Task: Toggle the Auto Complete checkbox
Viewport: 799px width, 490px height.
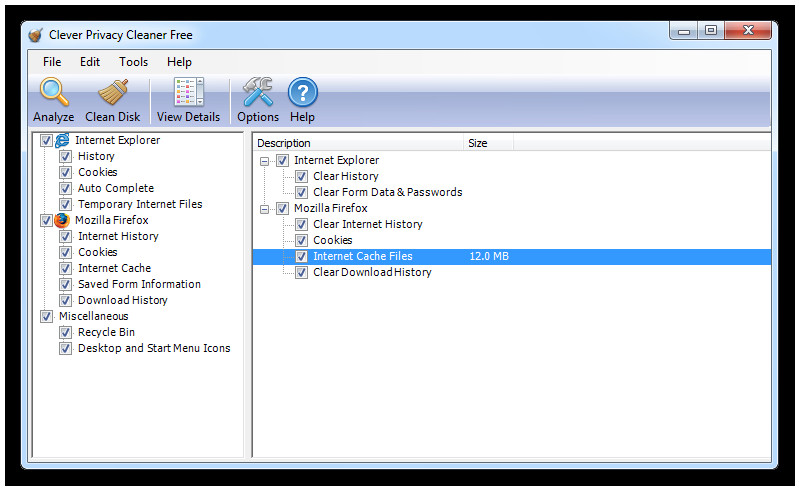Action: [65, 188]
